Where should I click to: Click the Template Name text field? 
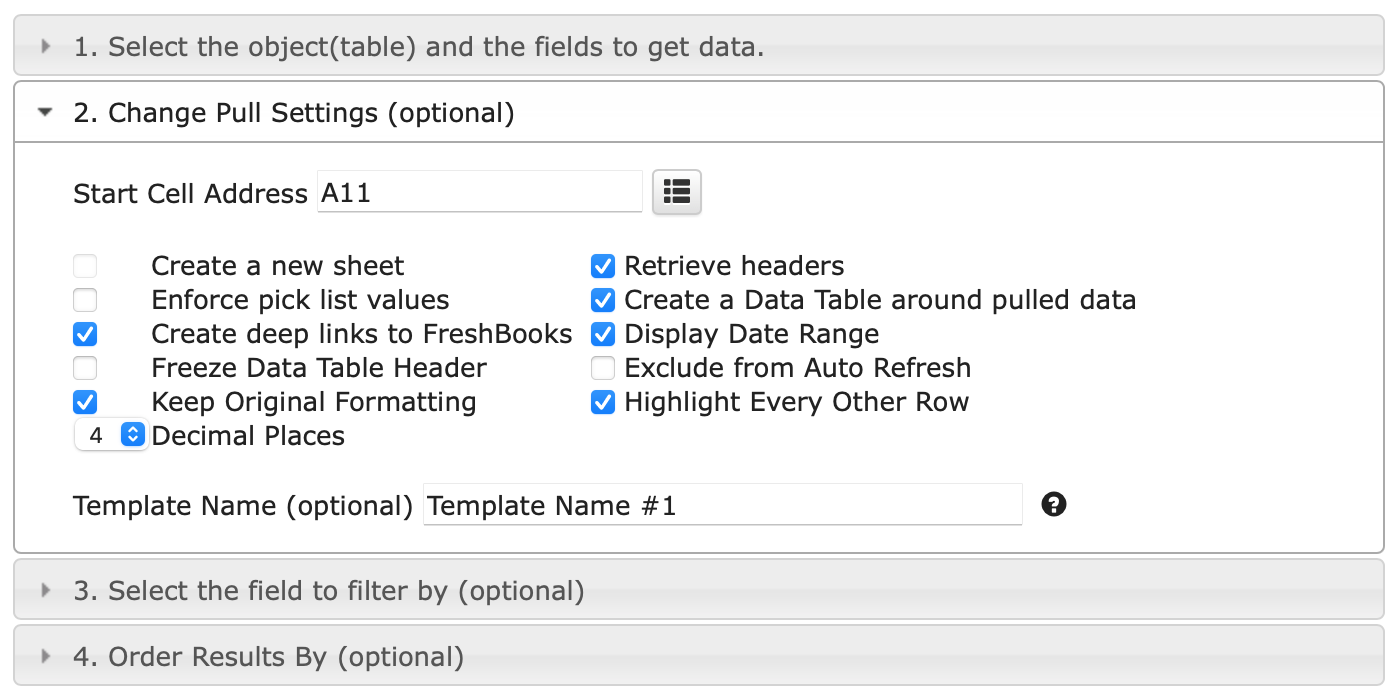click(722, 505)
